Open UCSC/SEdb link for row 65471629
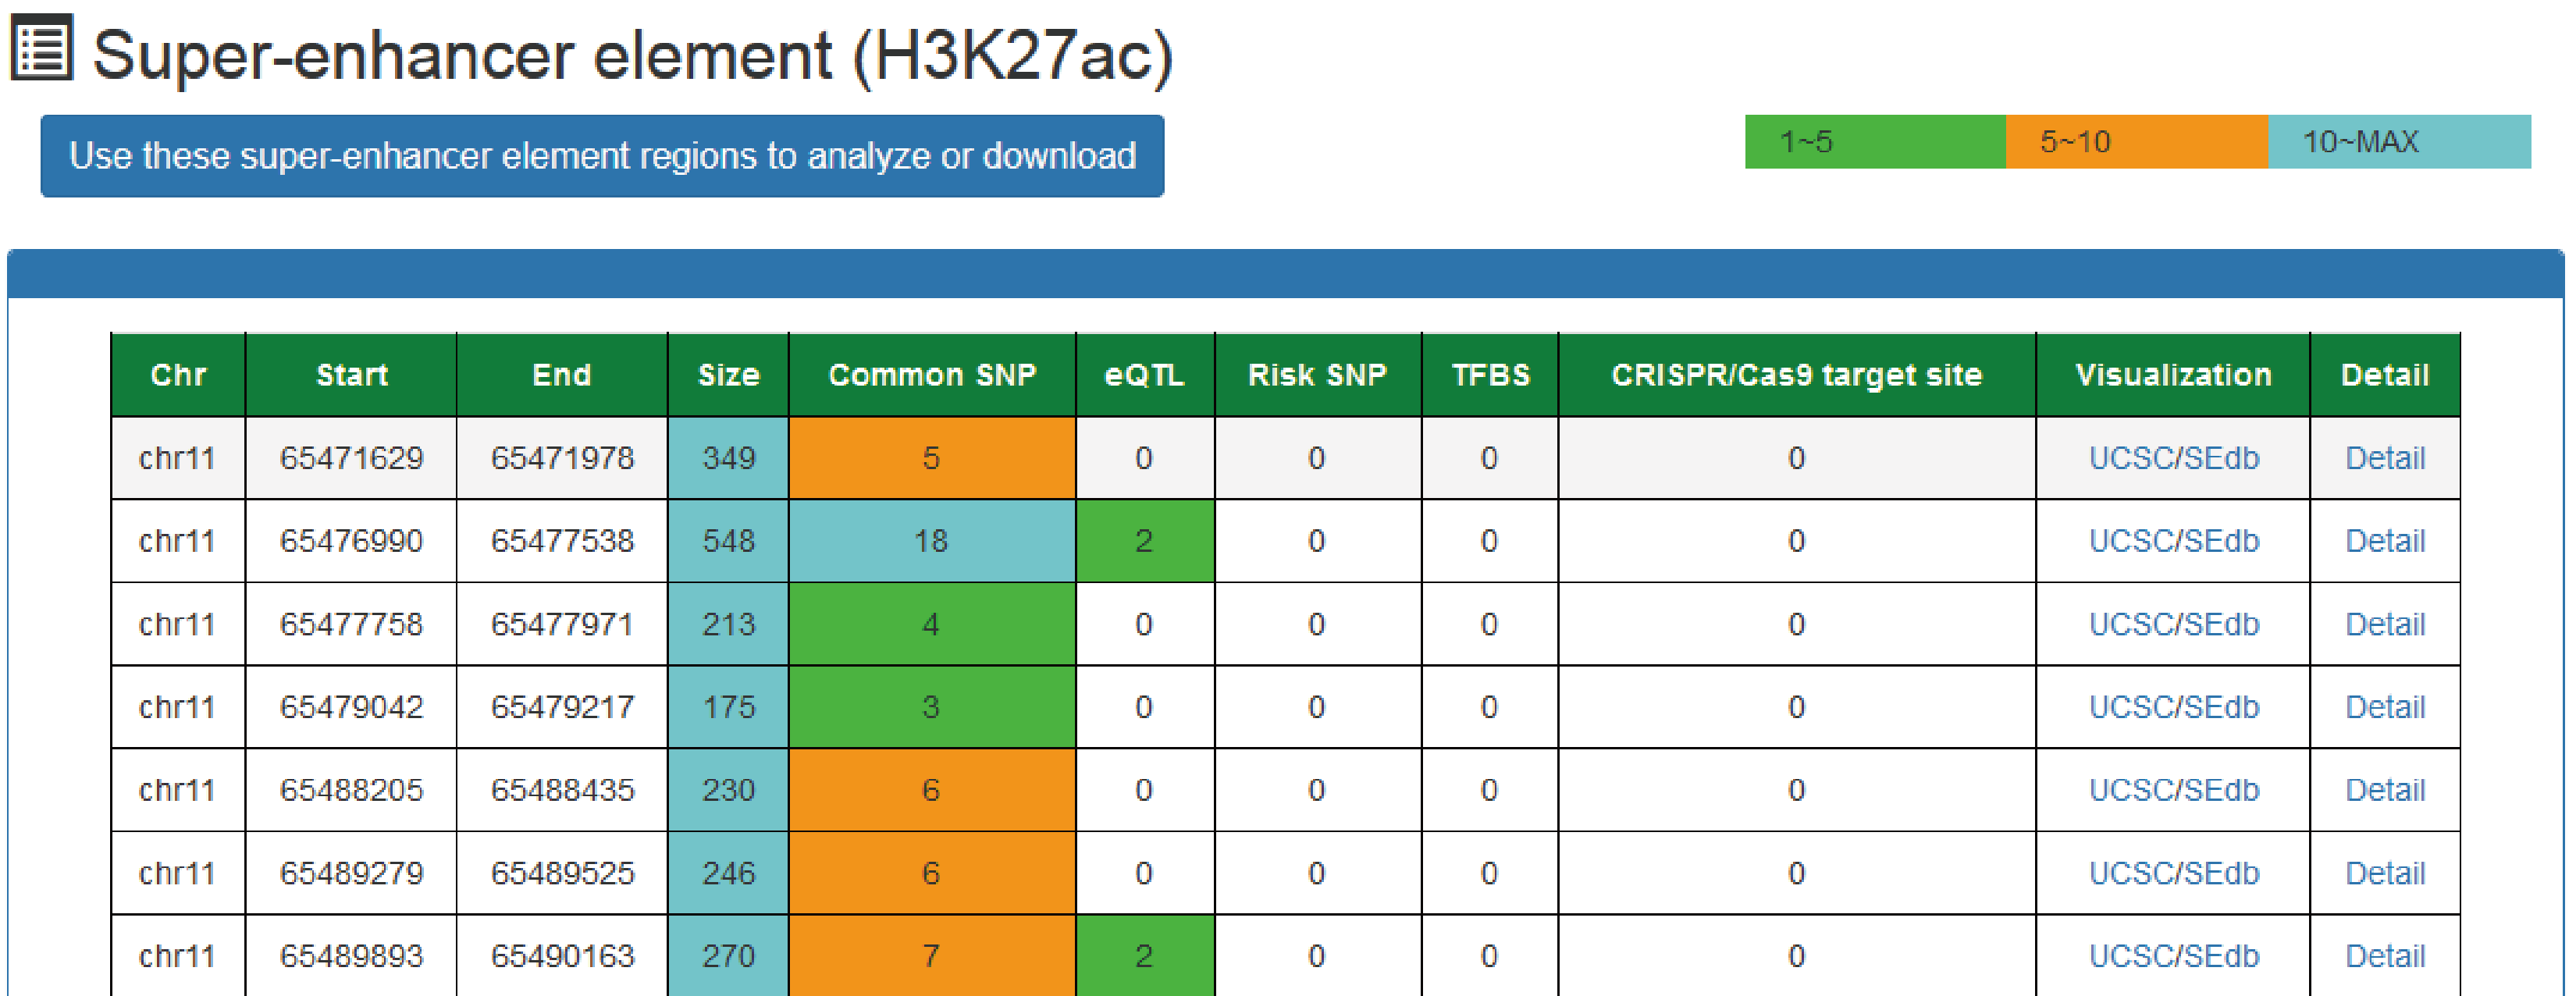Viewport: 2576px width, 996px height. pyautogui.click(x=2173, y=458)
